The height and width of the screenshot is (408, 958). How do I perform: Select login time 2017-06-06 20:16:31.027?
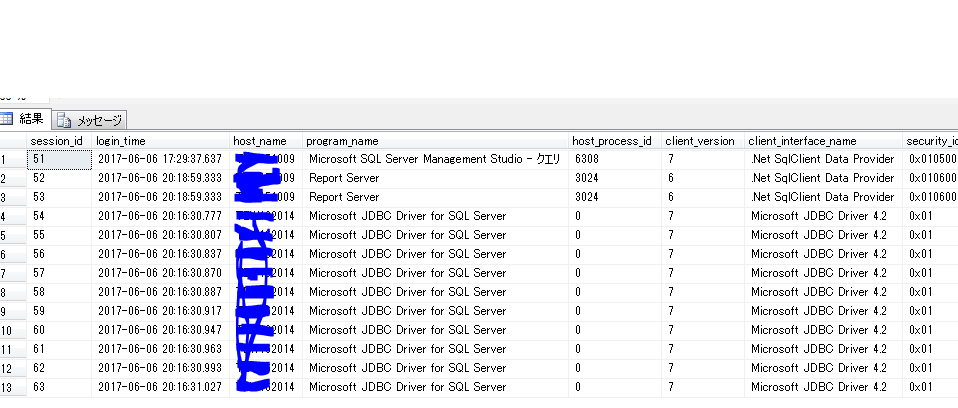[x=161, y=387]
